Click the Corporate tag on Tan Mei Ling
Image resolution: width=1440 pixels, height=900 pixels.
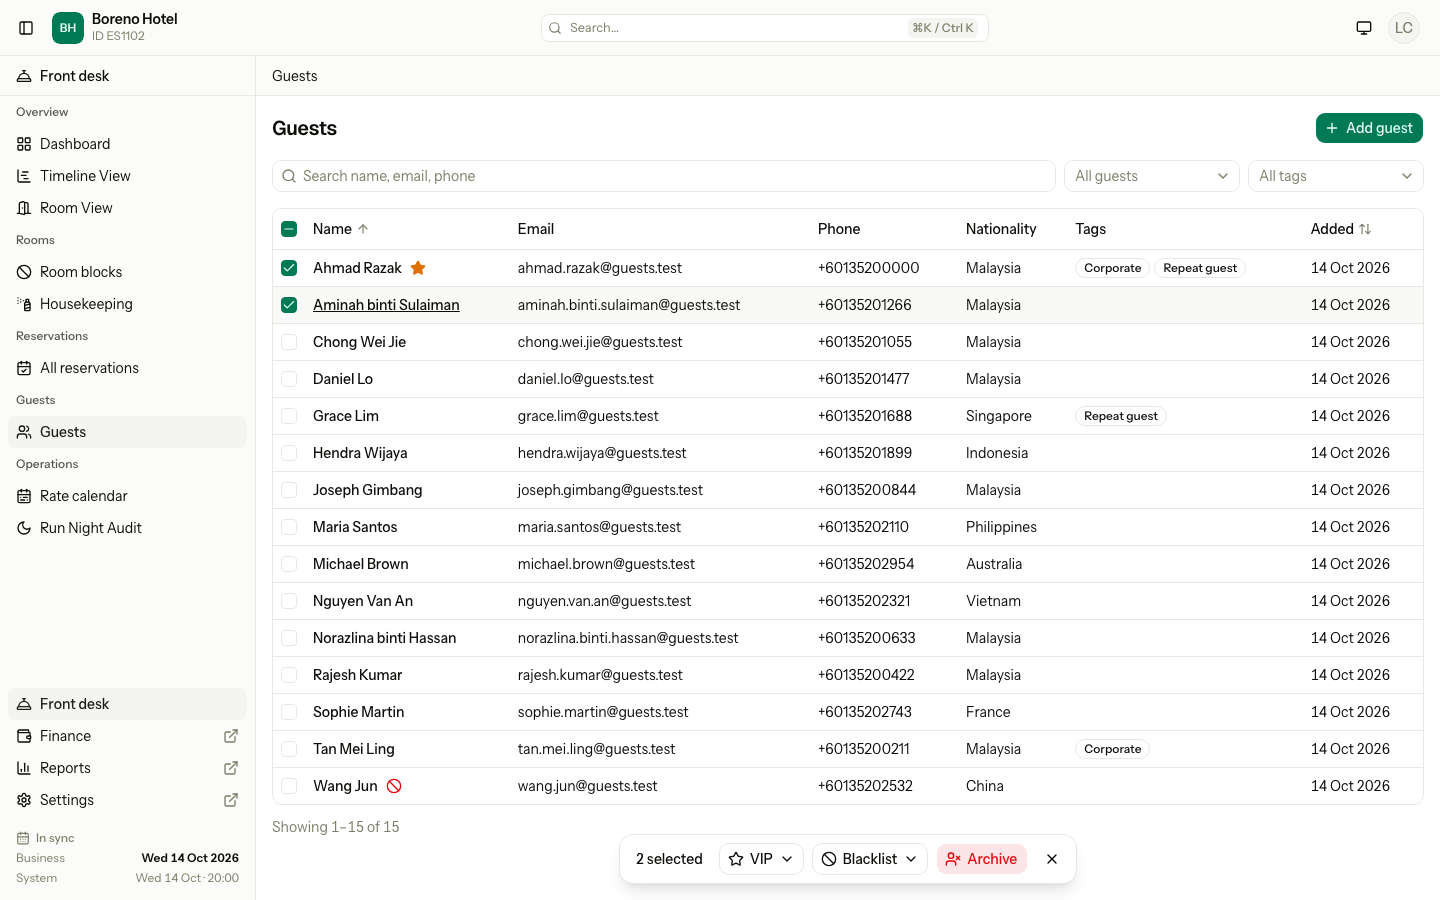pos(1113,749)
